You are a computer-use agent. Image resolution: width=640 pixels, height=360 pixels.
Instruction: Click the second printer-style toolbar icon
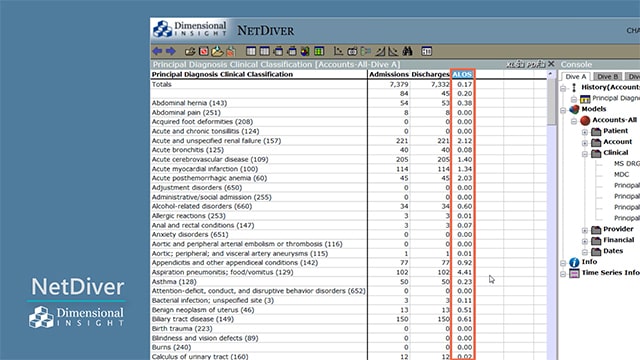pos(292,51)
